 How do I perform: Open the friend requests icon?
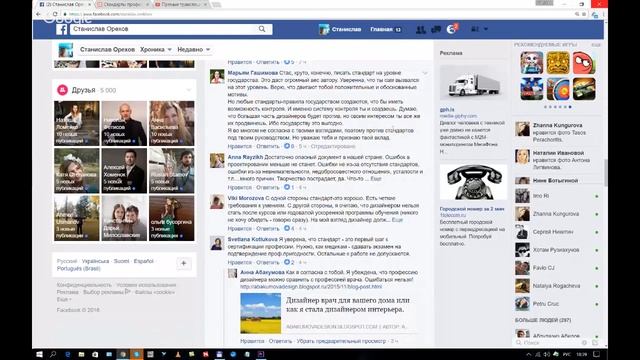click(420, 29)
